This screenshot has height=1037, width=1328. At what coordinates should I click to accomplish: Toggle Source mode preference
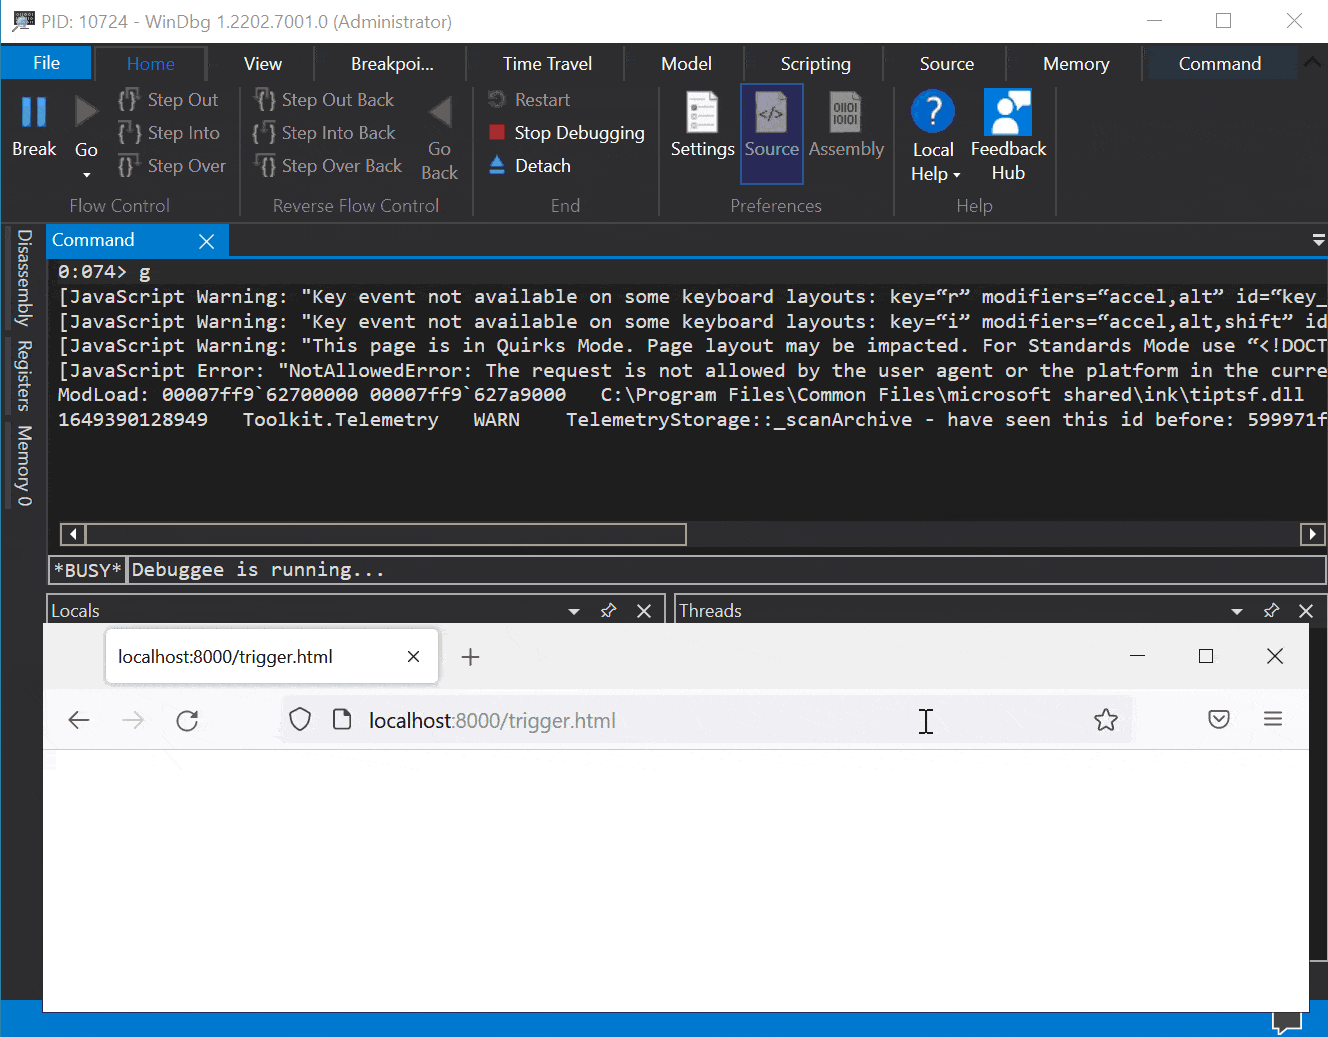(x=771, y=133)
